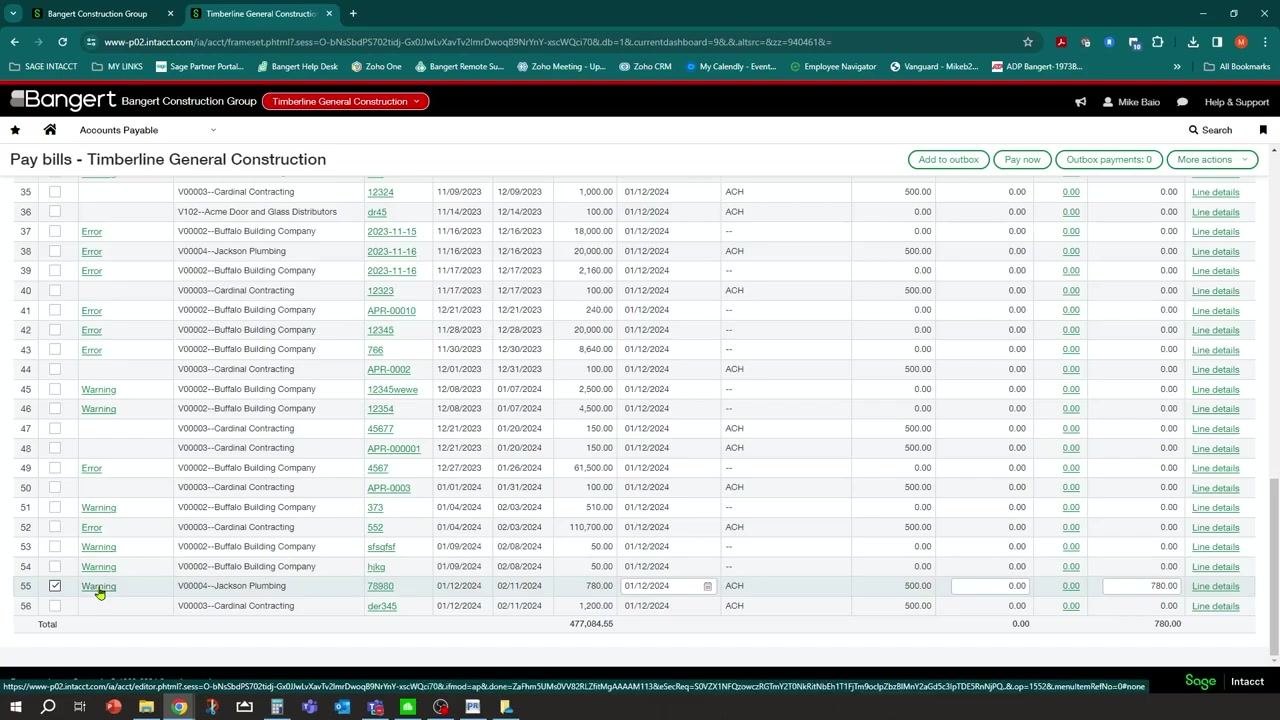
Task: Select the checkbox for row 50
Action: [55, 488]
